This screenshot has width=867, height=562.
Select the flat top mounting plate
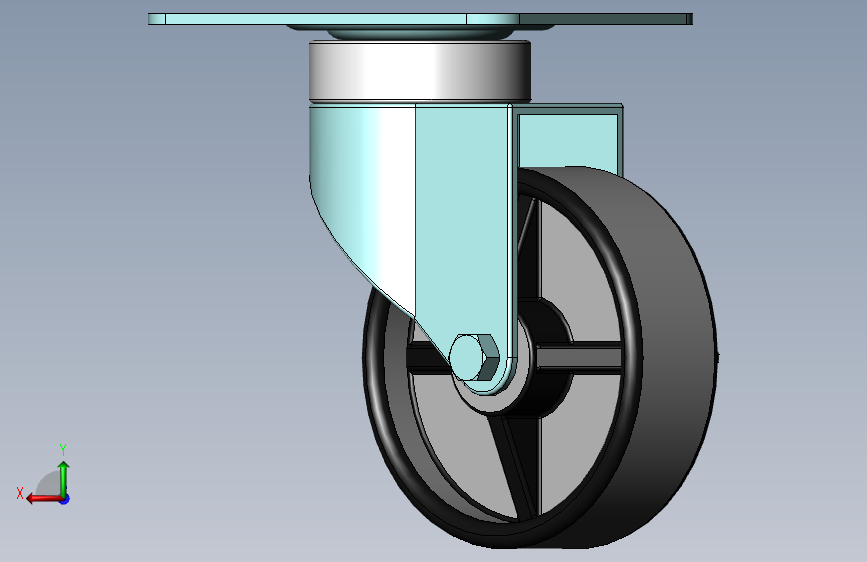point(420,19)
